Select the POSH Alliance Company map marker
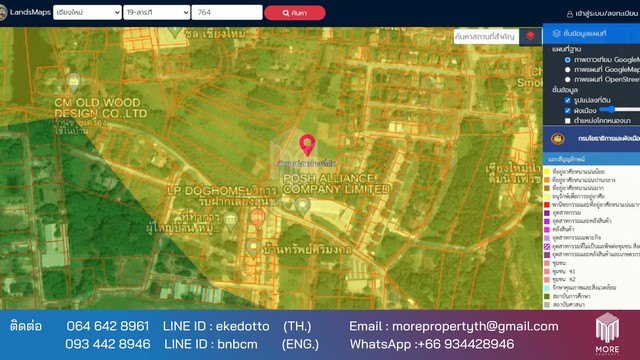 pyautogui.click(x=302, y=207)
